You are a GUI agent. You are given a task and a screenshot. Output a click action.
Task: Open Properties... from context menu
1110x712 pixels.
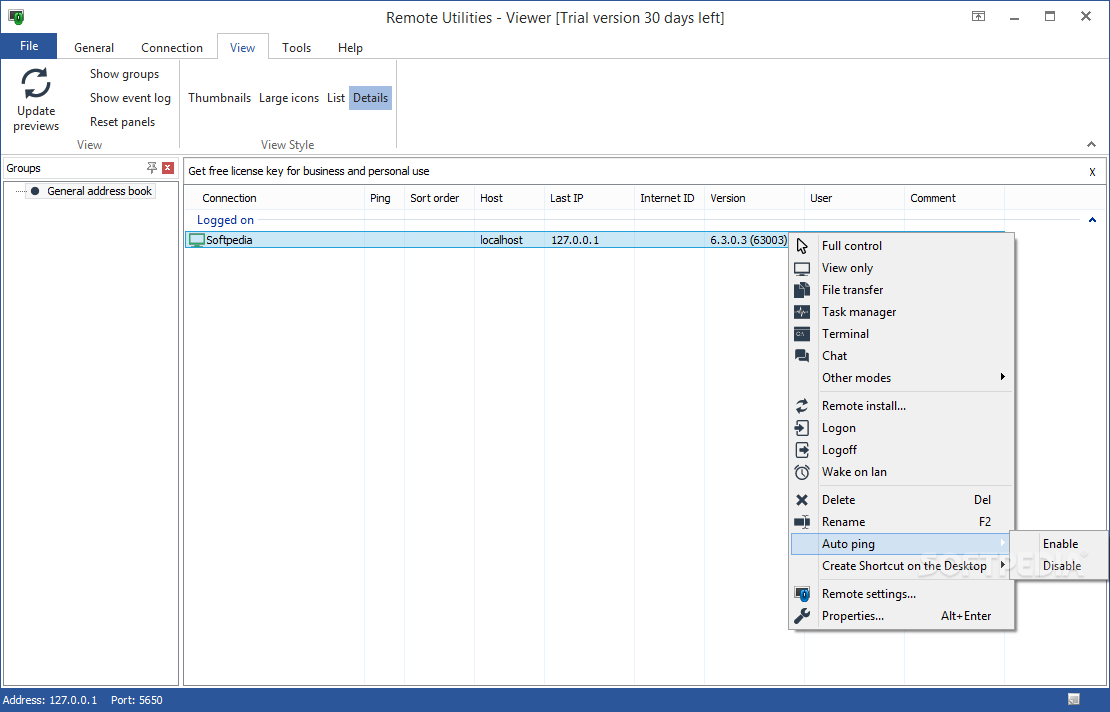[x=900, y=616]
